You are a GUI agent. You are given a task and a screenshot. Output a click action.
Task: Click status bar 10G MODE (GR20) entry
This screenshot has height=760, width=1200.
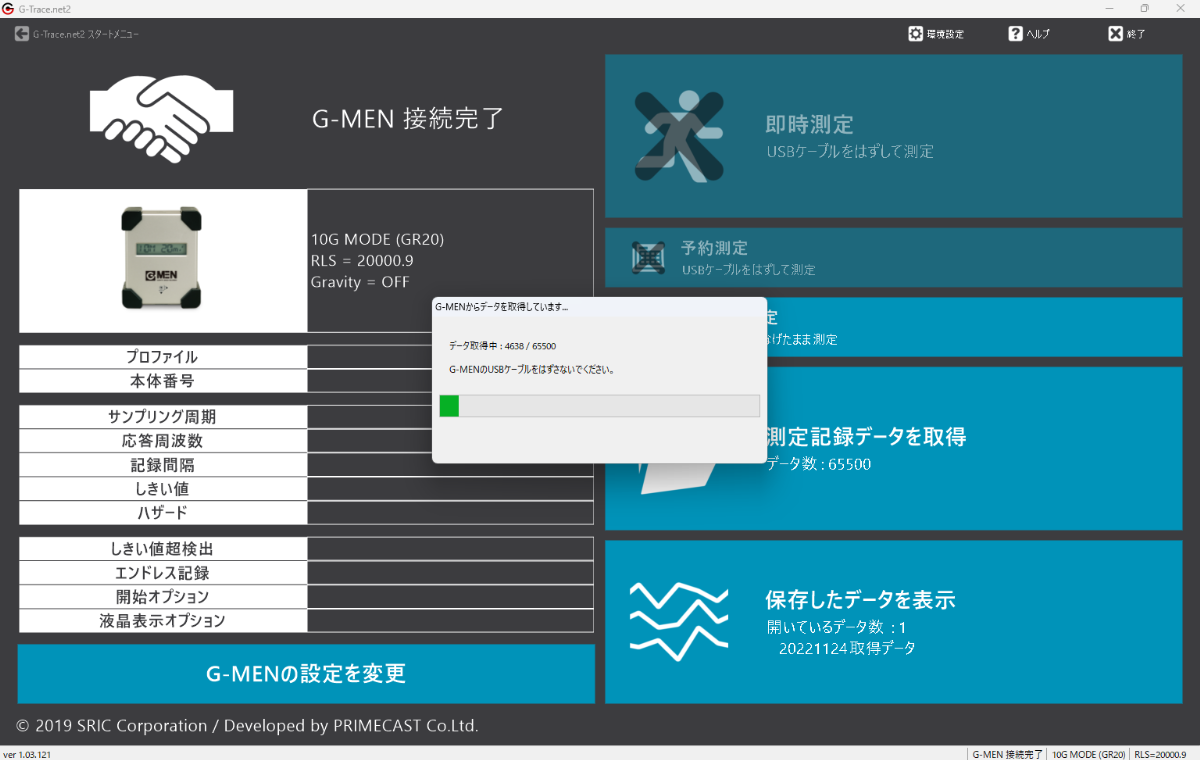click(1089, 754)
